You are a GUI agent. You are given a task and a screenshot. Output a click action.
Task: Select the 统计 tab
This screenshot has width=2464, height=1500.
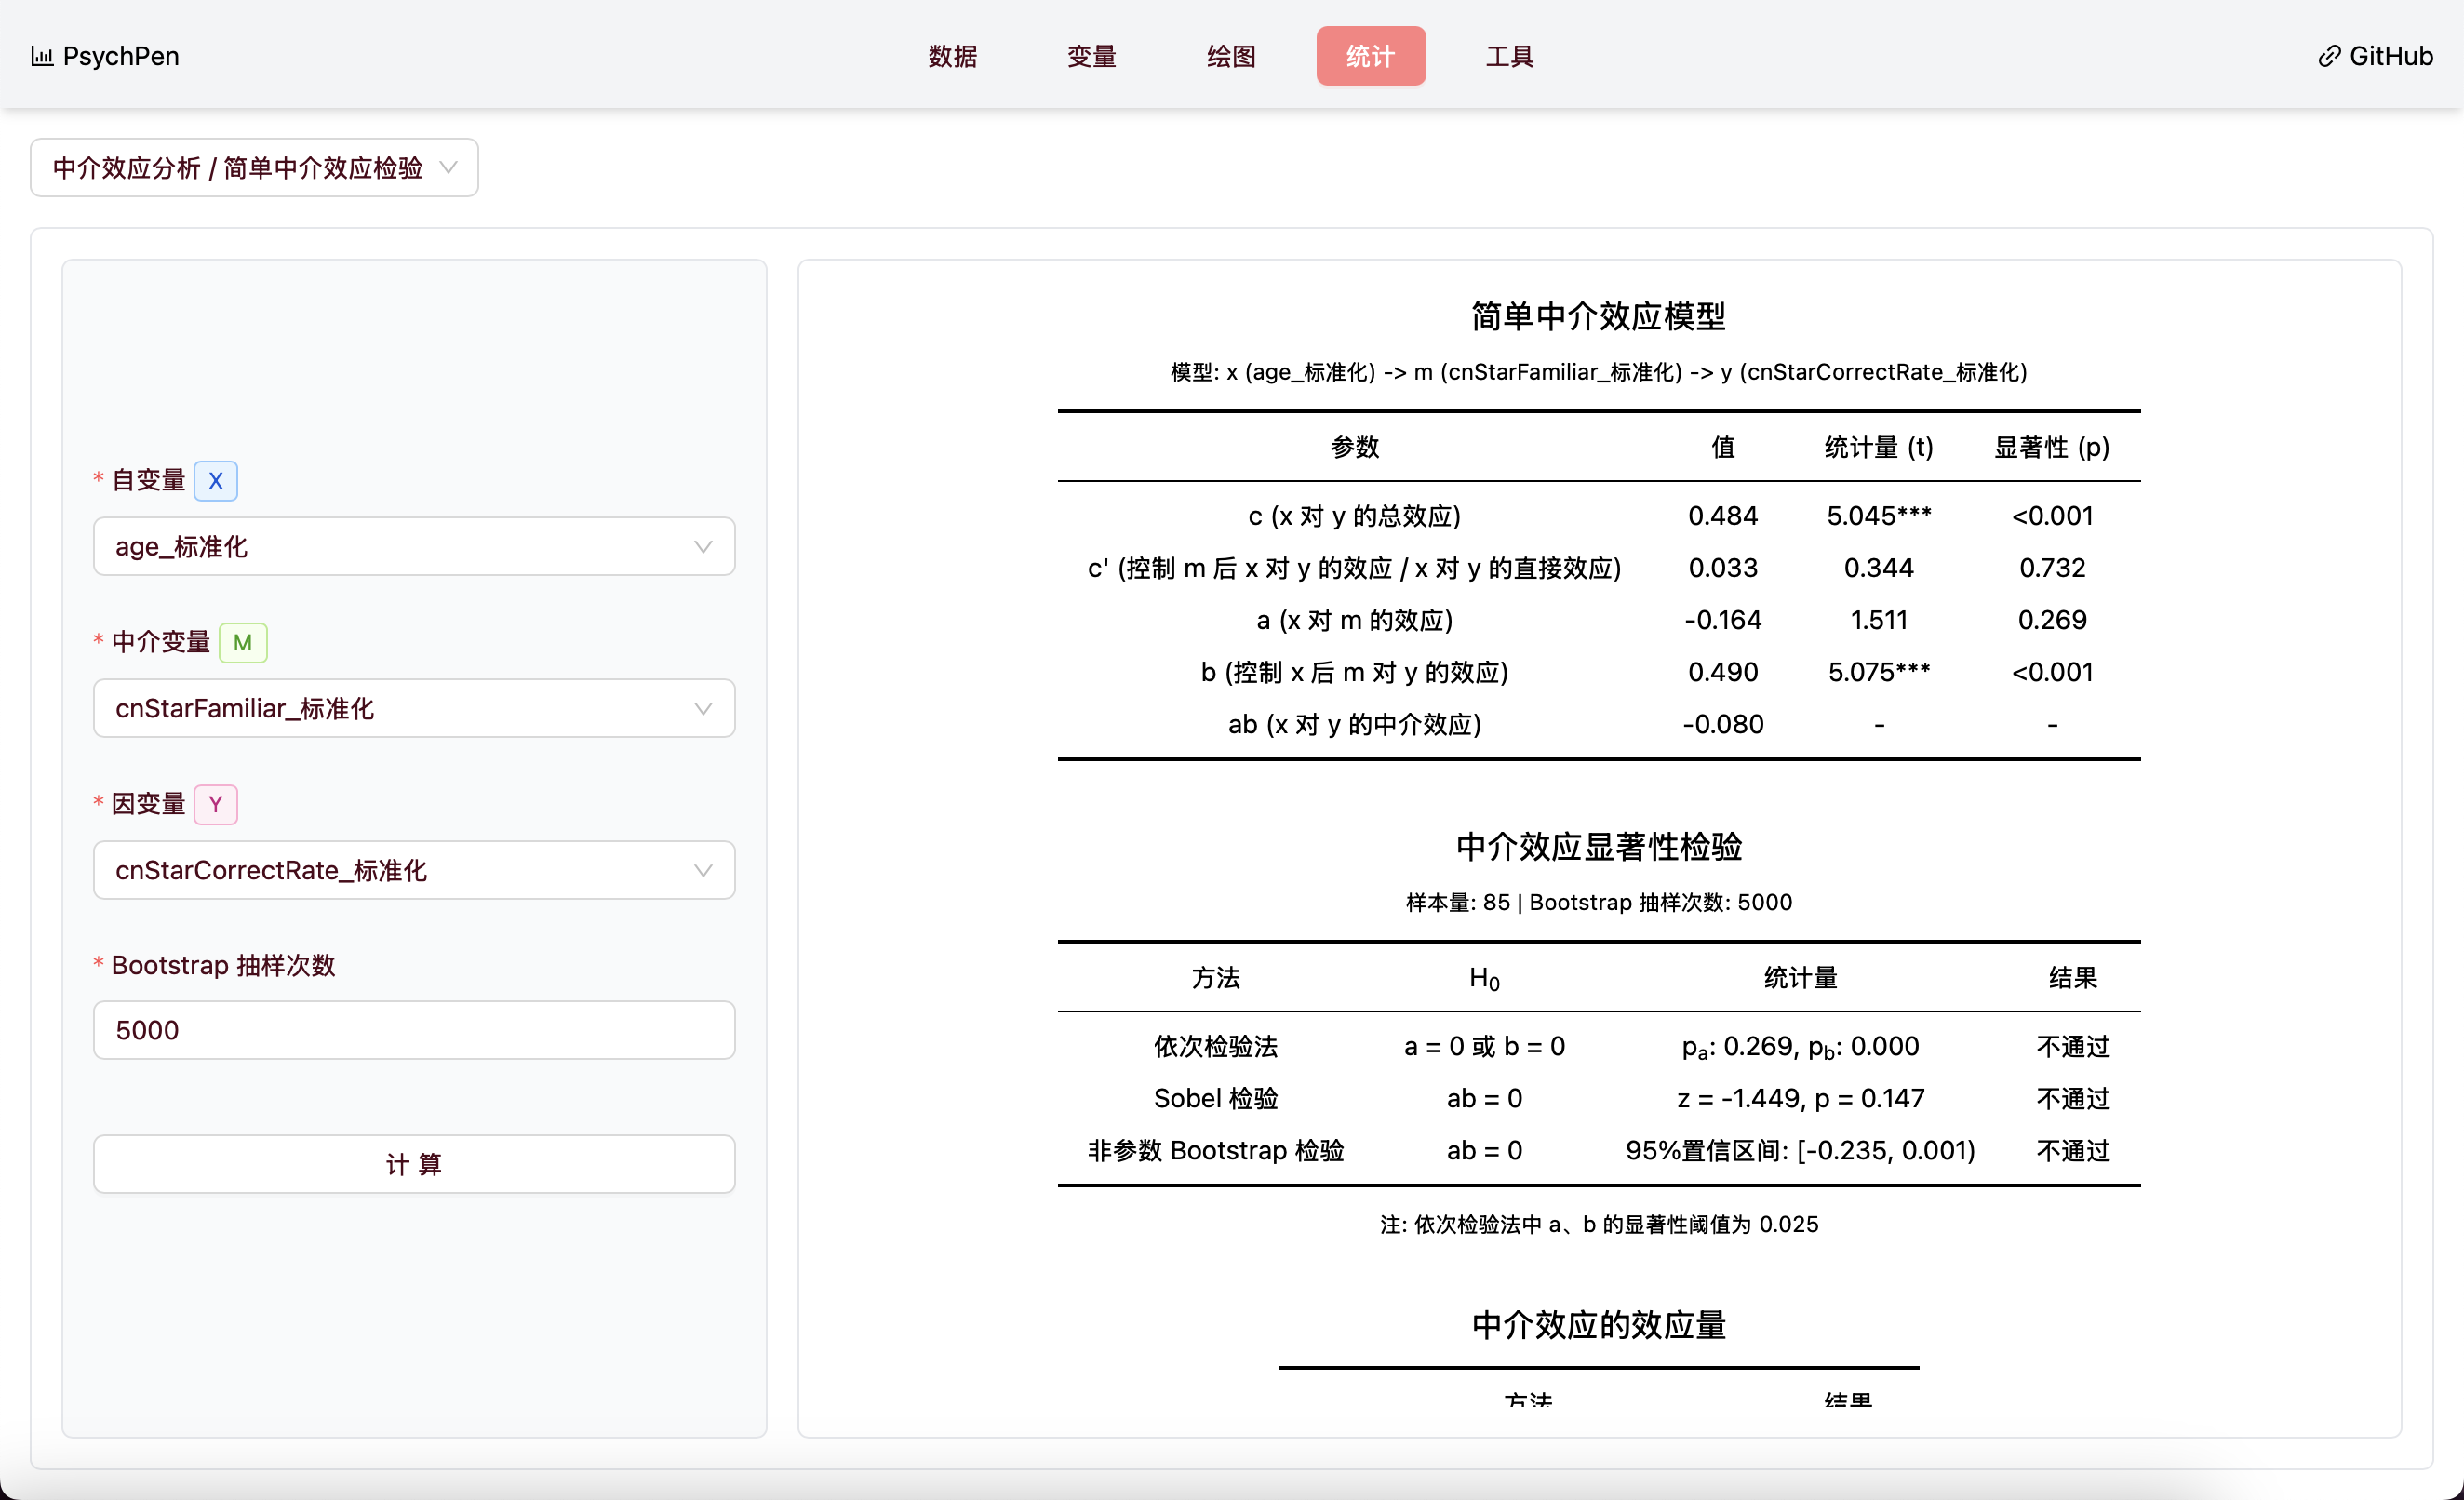(1370, 56)
